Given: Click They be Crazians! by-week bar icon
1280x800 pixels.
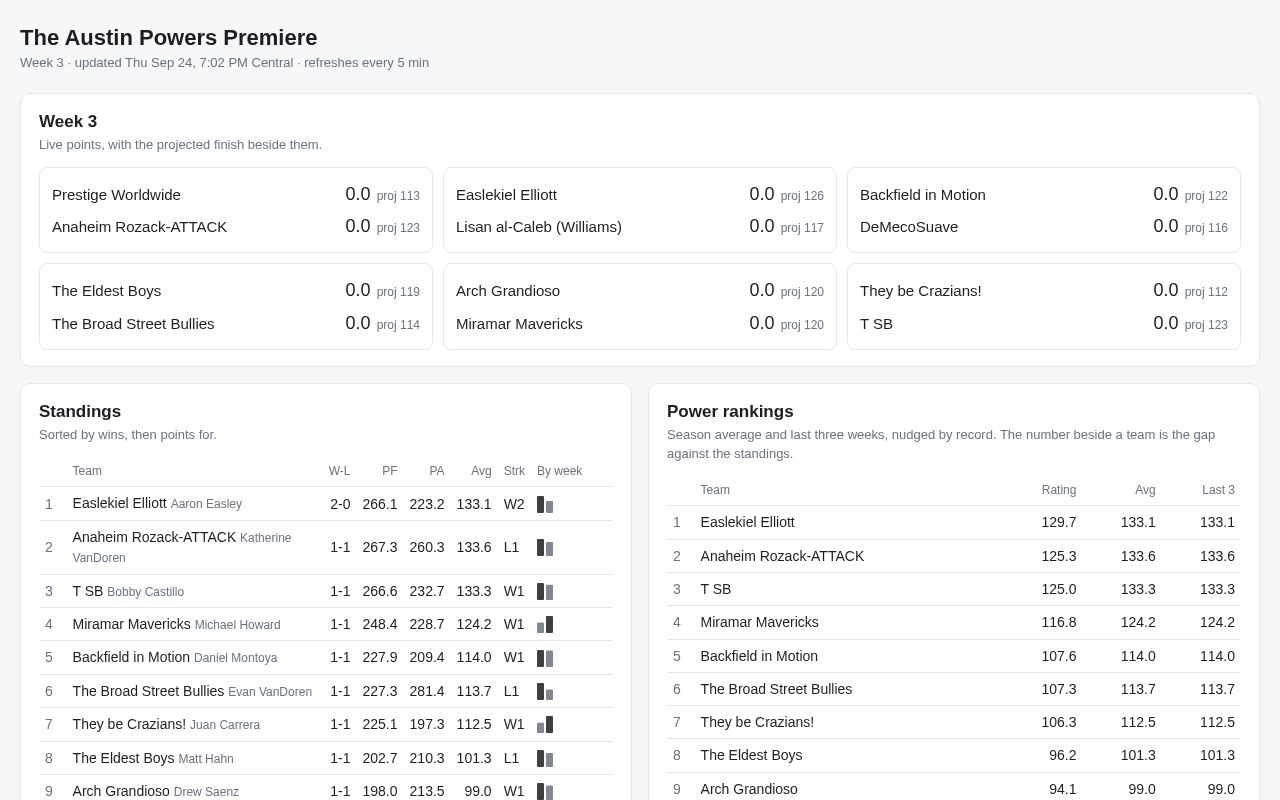Looking at the screenshot, I should click(545, 724).
